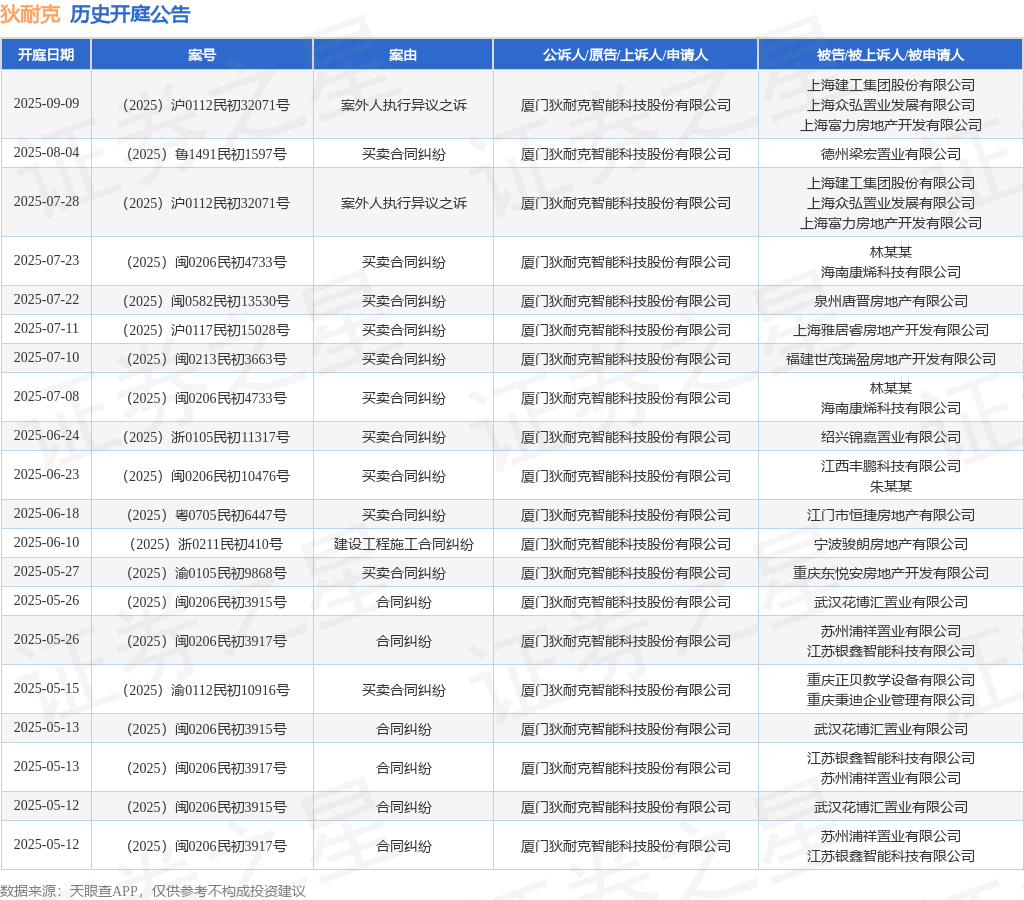1024x900 pixels.
Task: Click defendant 重庆东悦安房地产开发有限公司
Action: [x=891, y=573]
